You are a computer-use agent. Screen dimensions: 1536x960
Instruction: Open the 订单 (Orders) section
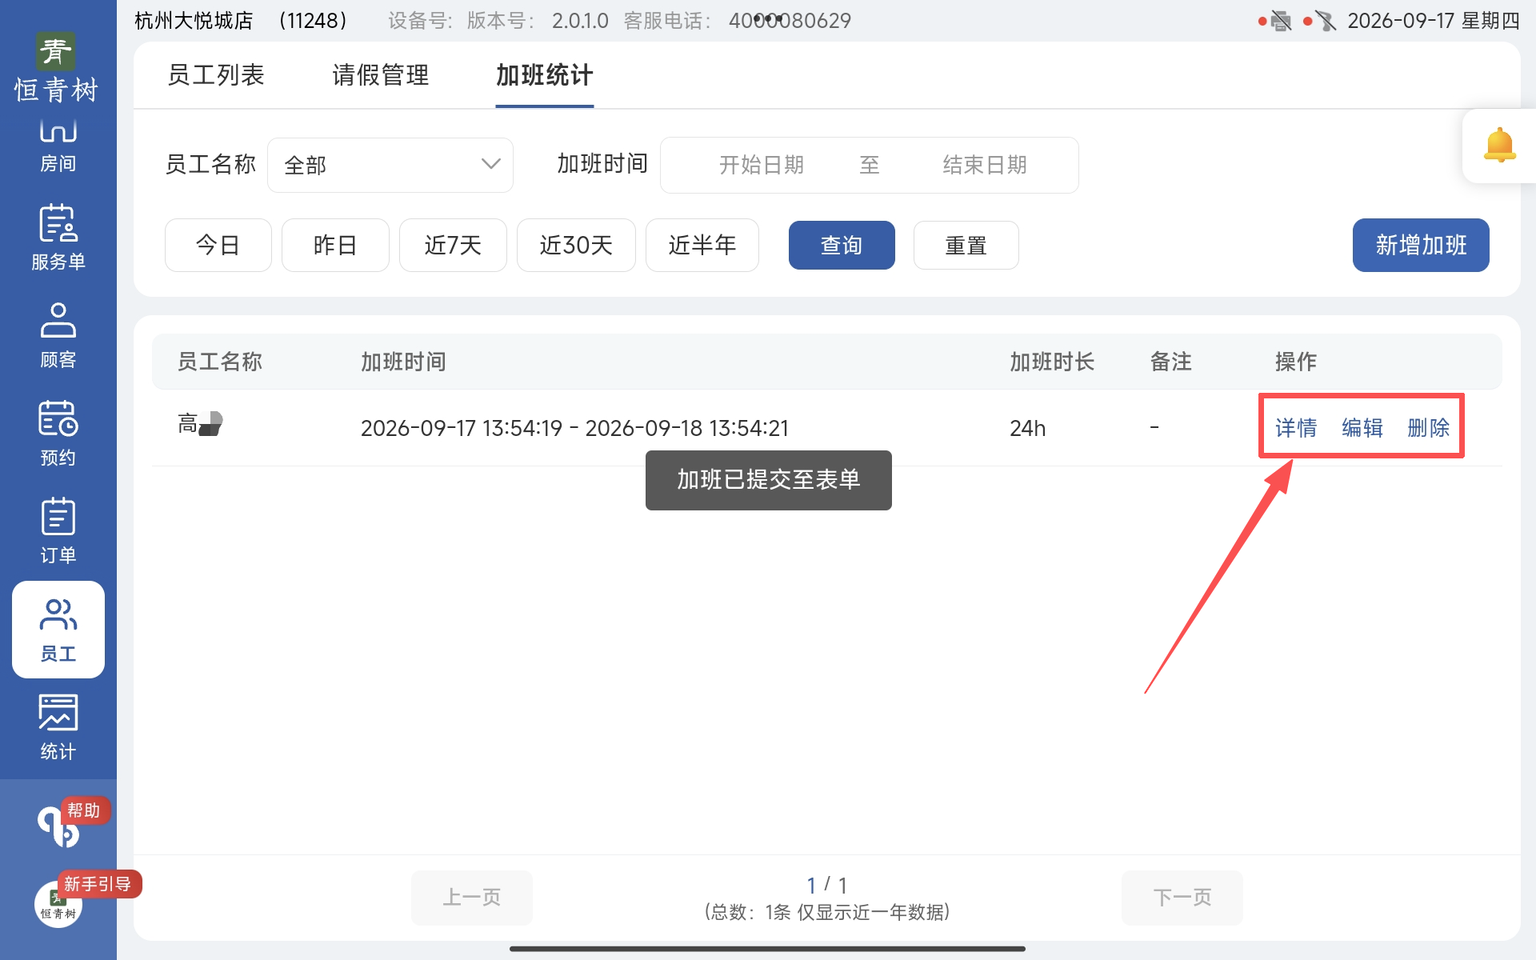click(58, 532)
